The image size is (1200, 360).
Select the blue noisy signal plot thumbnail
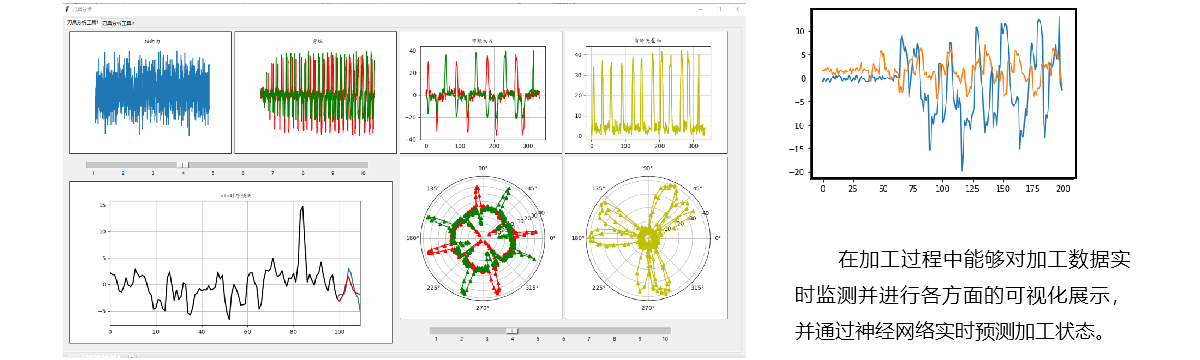(x=151, y=92)
